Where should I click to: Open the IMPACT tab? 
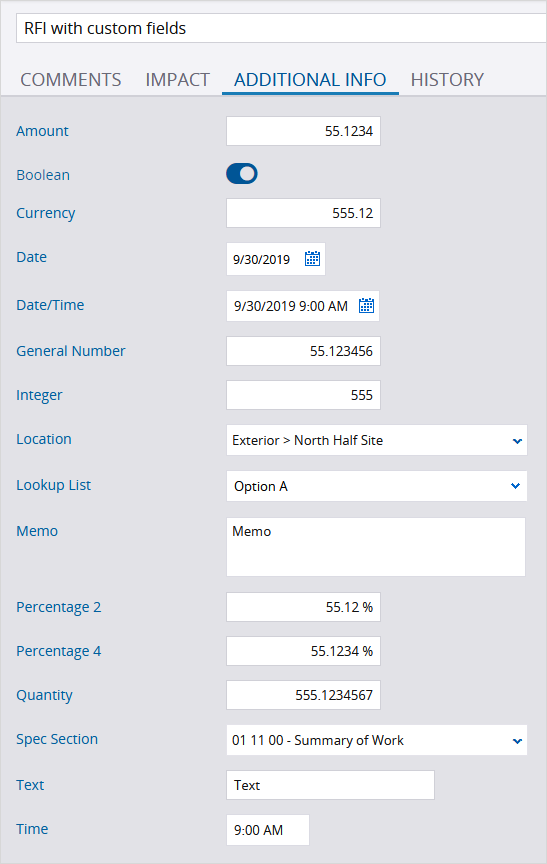tap(177, 80)
